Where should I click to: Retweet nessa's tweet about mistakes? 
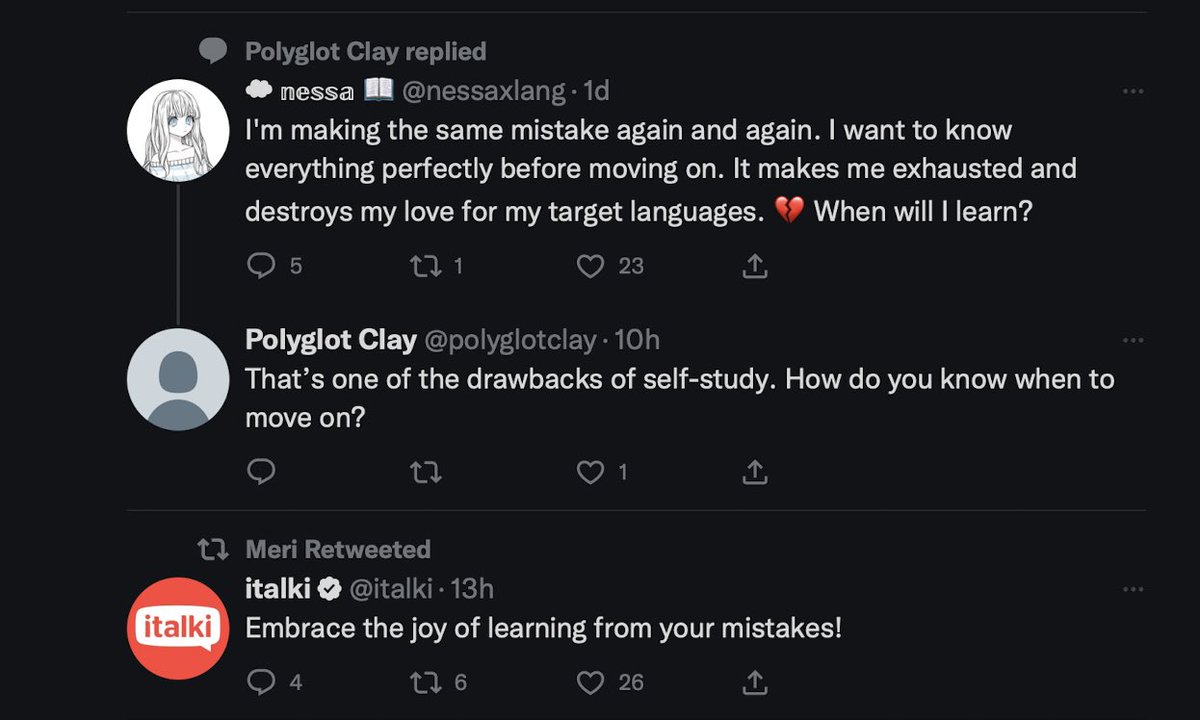[426, 265]
